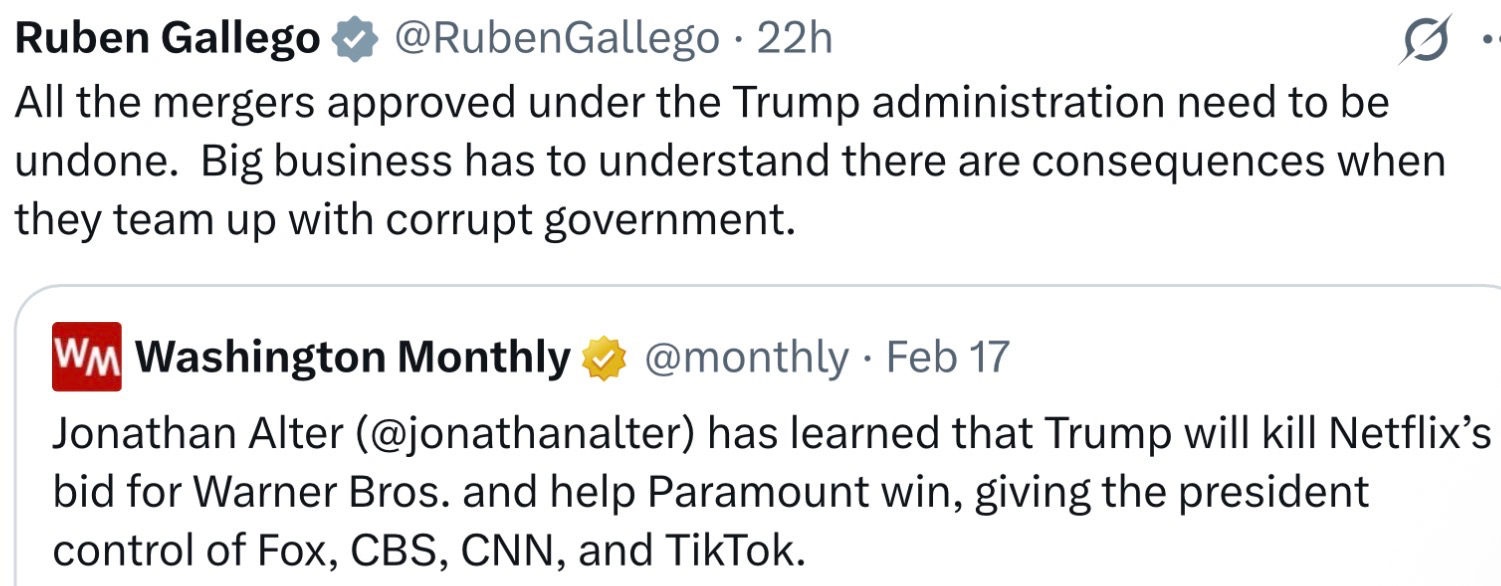1501x586 pixels.
Task: Open Ruben Gallego's profile via display name
Action: pos(168,40)
